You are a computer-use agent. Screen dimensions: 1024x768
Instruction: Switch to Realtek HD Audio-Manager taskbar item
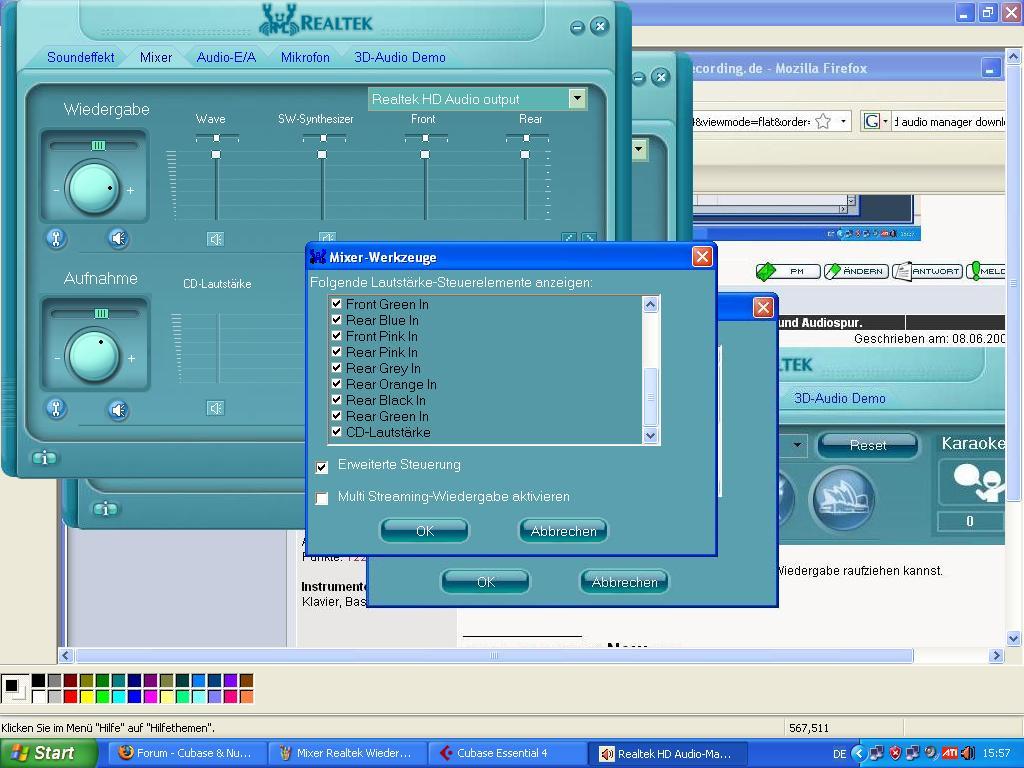tap(667, 754)
